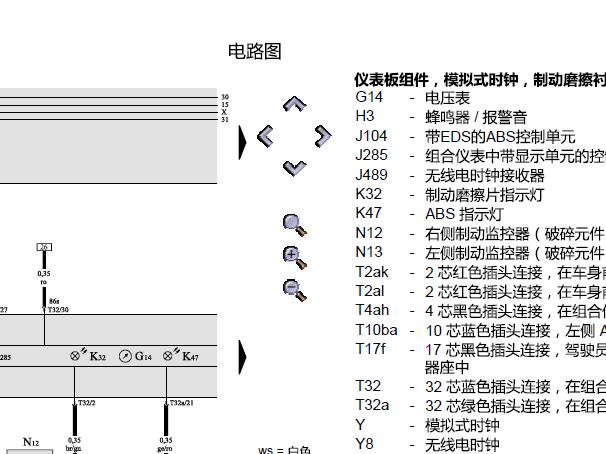This screenshot has width=606, height=454.
Task: Click the 制动磨擦片指示灯 description
Action: click(485, 195)
